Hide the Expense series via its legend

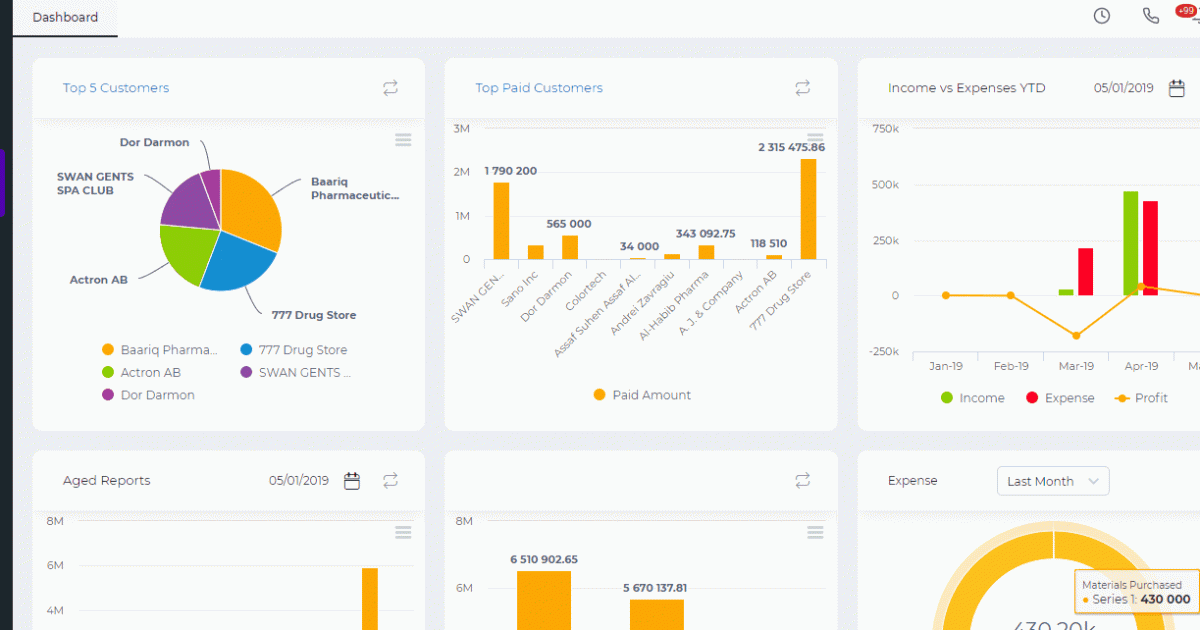coord(1060,398)
